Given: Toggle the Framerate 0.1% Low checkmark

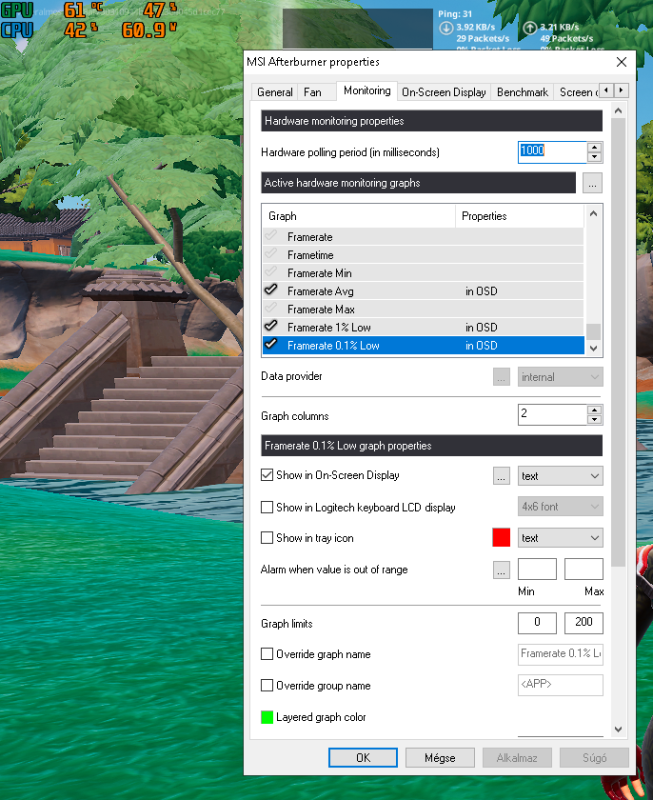Looking at the screenshot, I should tap(271, 345).
